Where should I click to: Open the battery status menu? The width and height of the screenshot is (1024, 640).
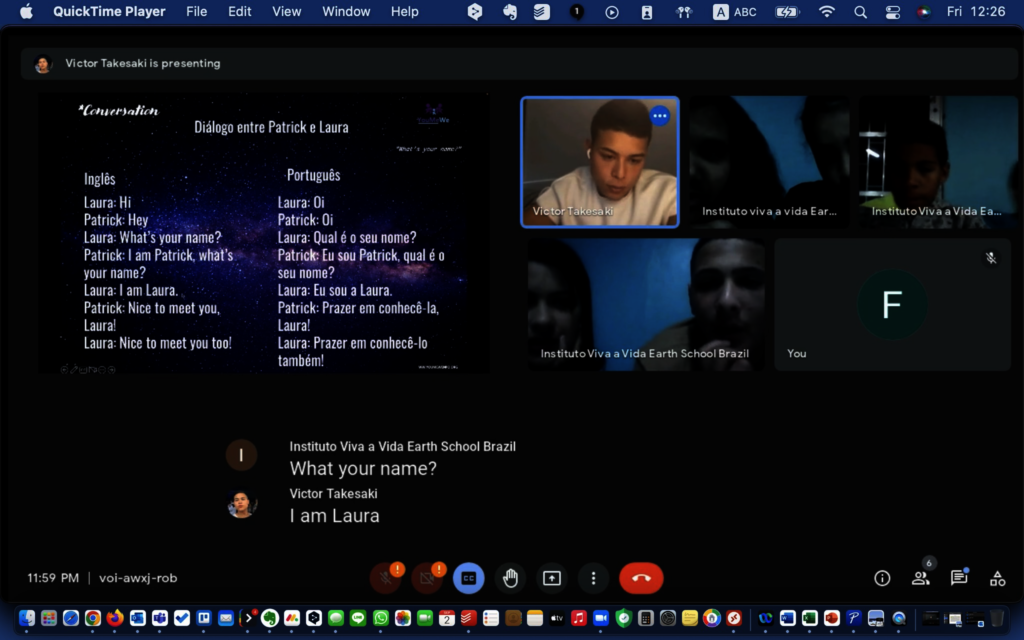tap(787, 12)
